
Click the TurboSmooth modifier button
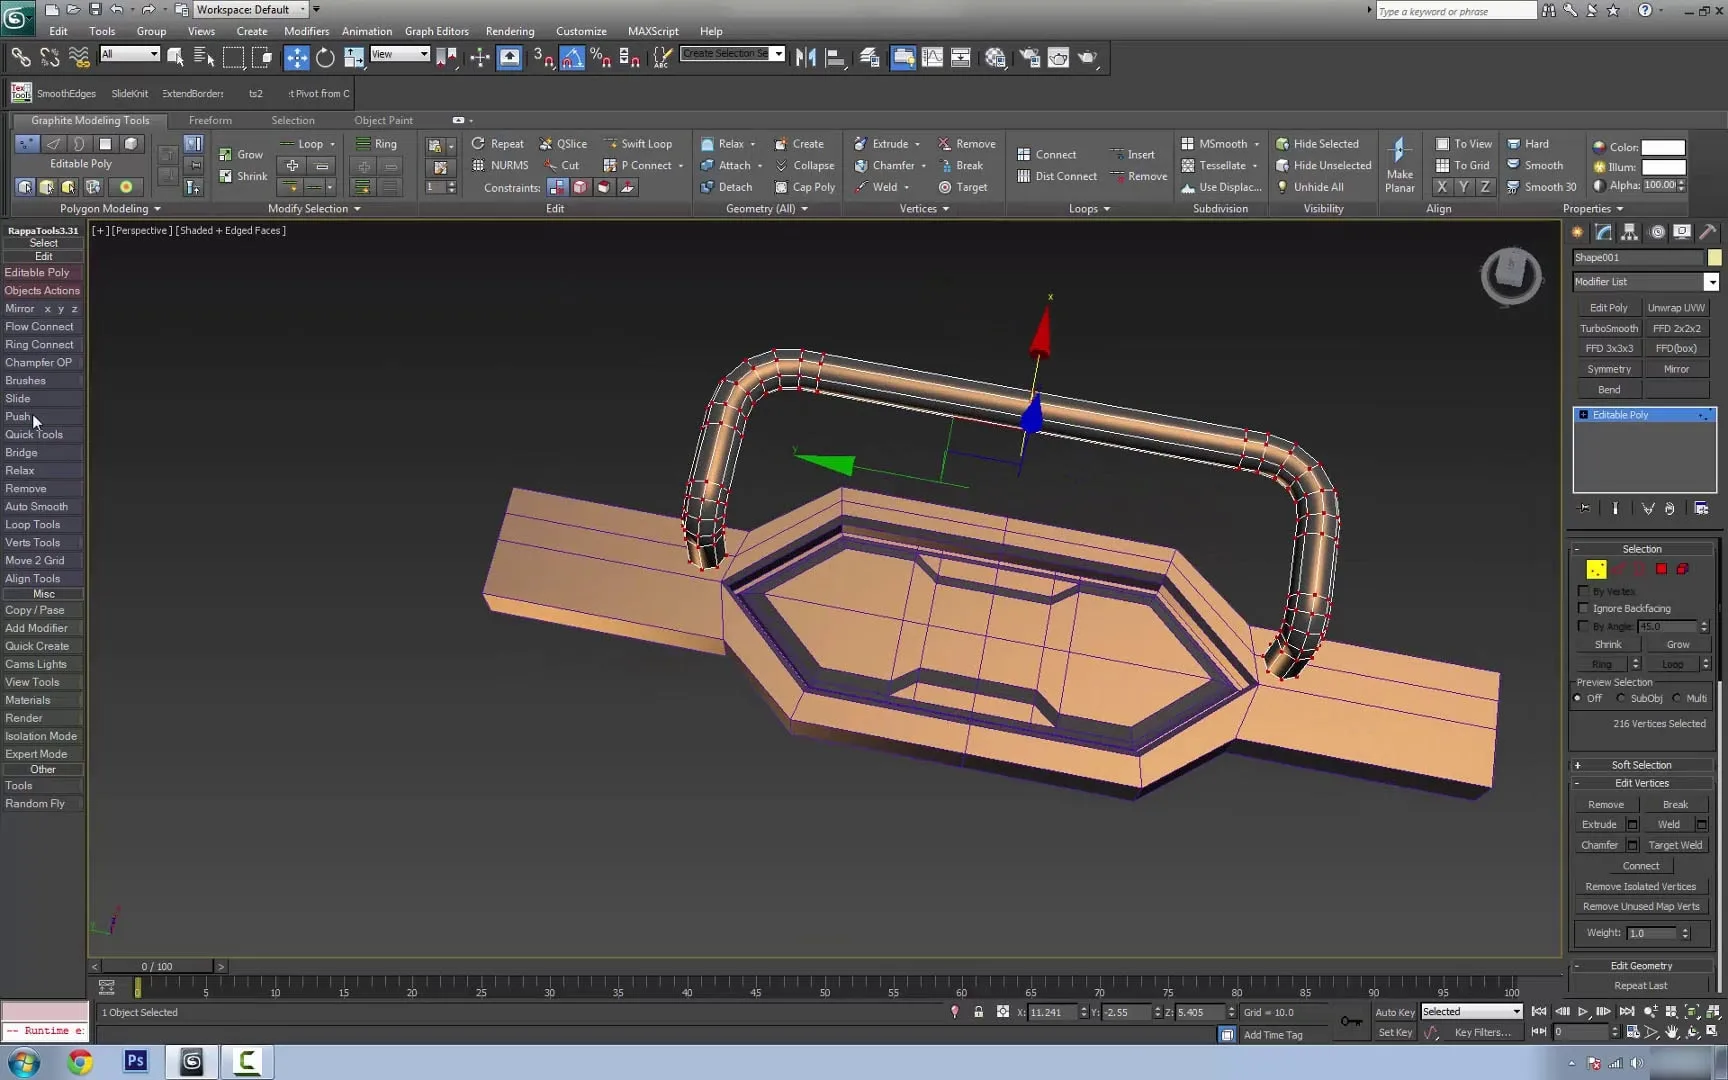(1608, 328)
